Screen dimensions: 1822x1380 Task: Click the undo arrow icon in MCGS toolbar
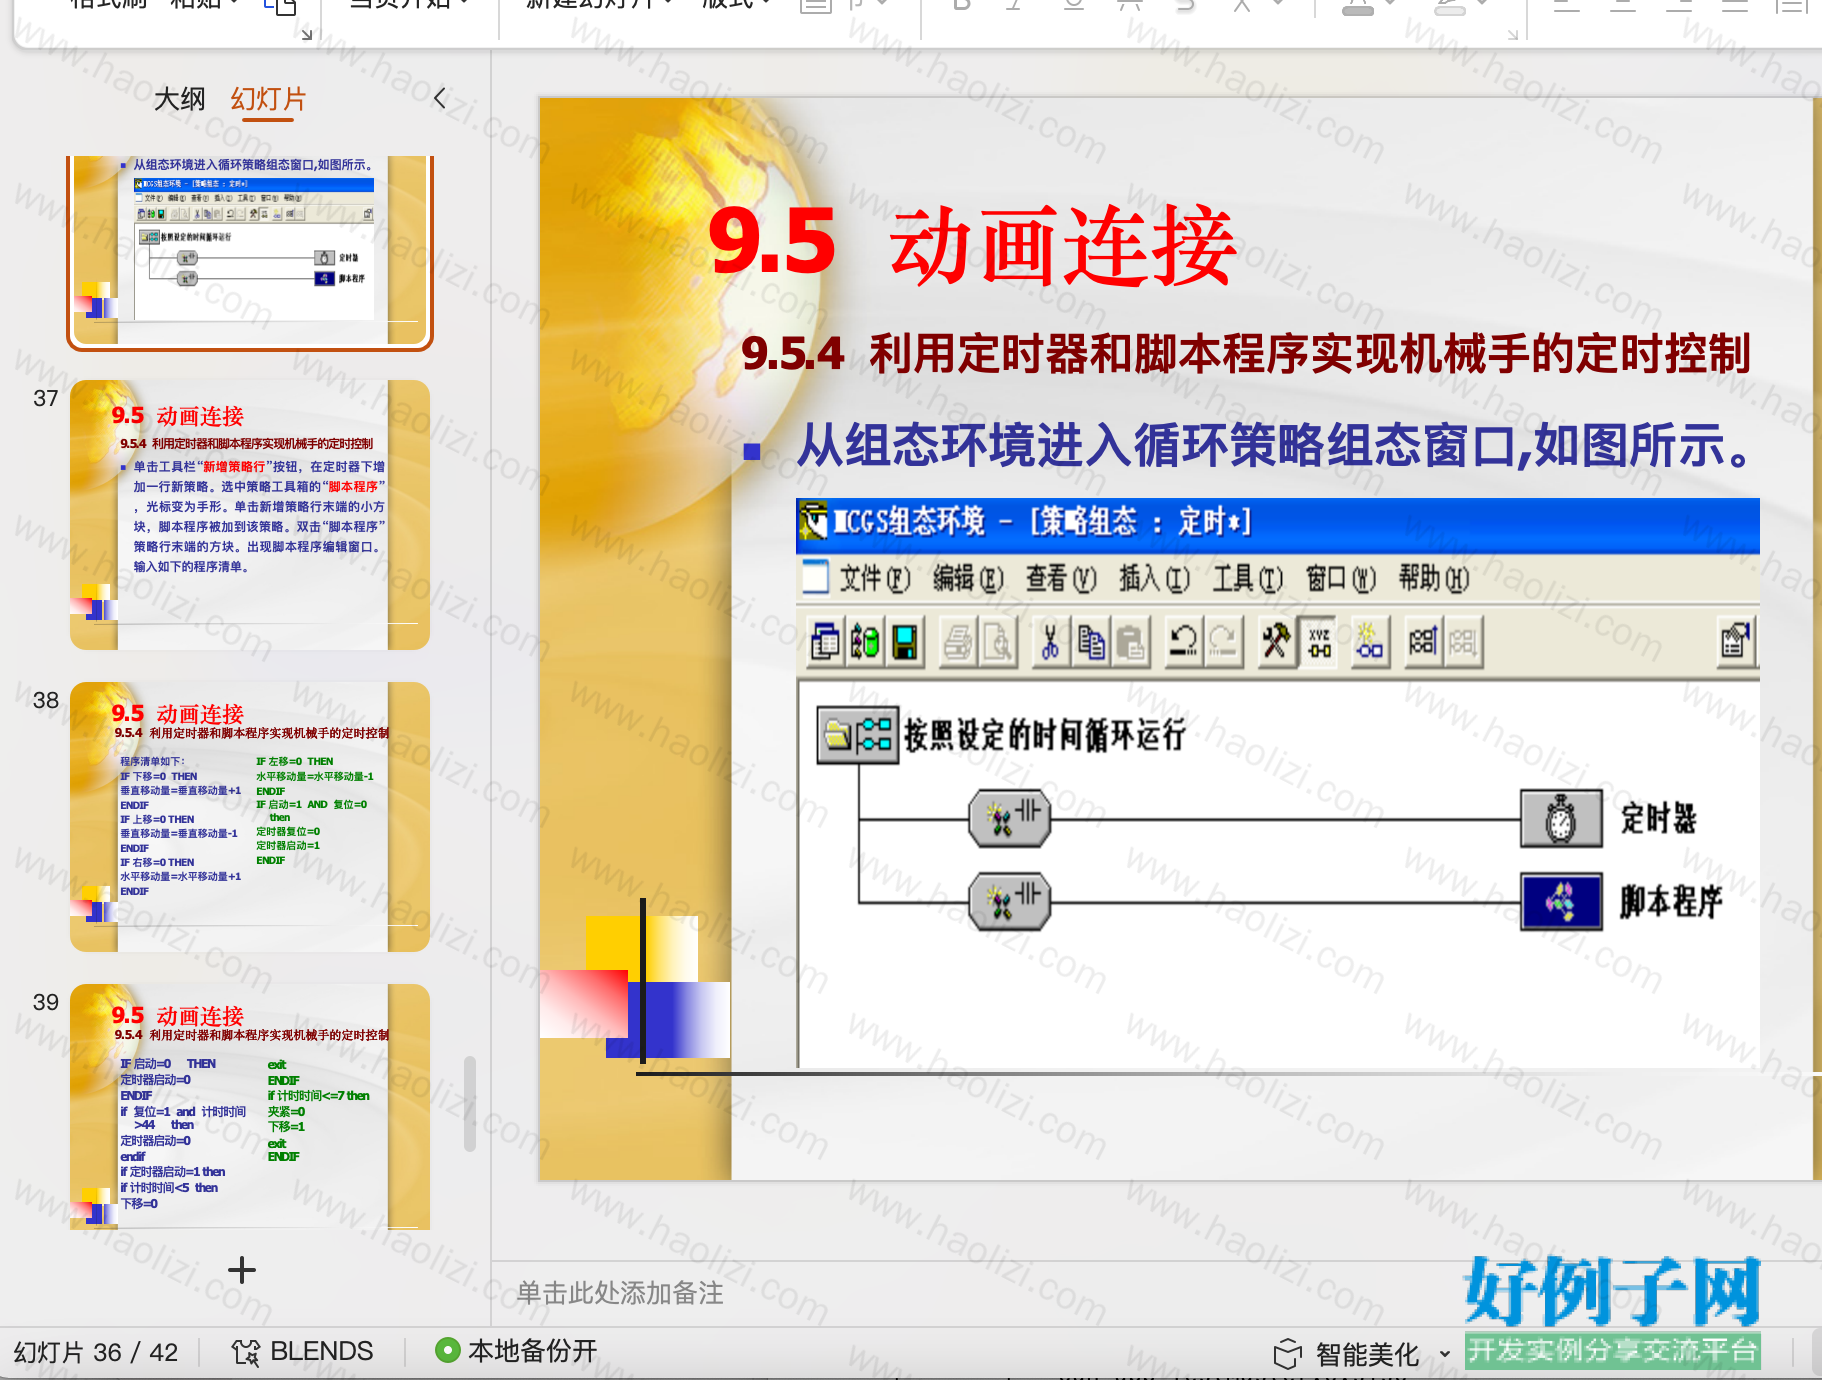[x=1183, y=642]
